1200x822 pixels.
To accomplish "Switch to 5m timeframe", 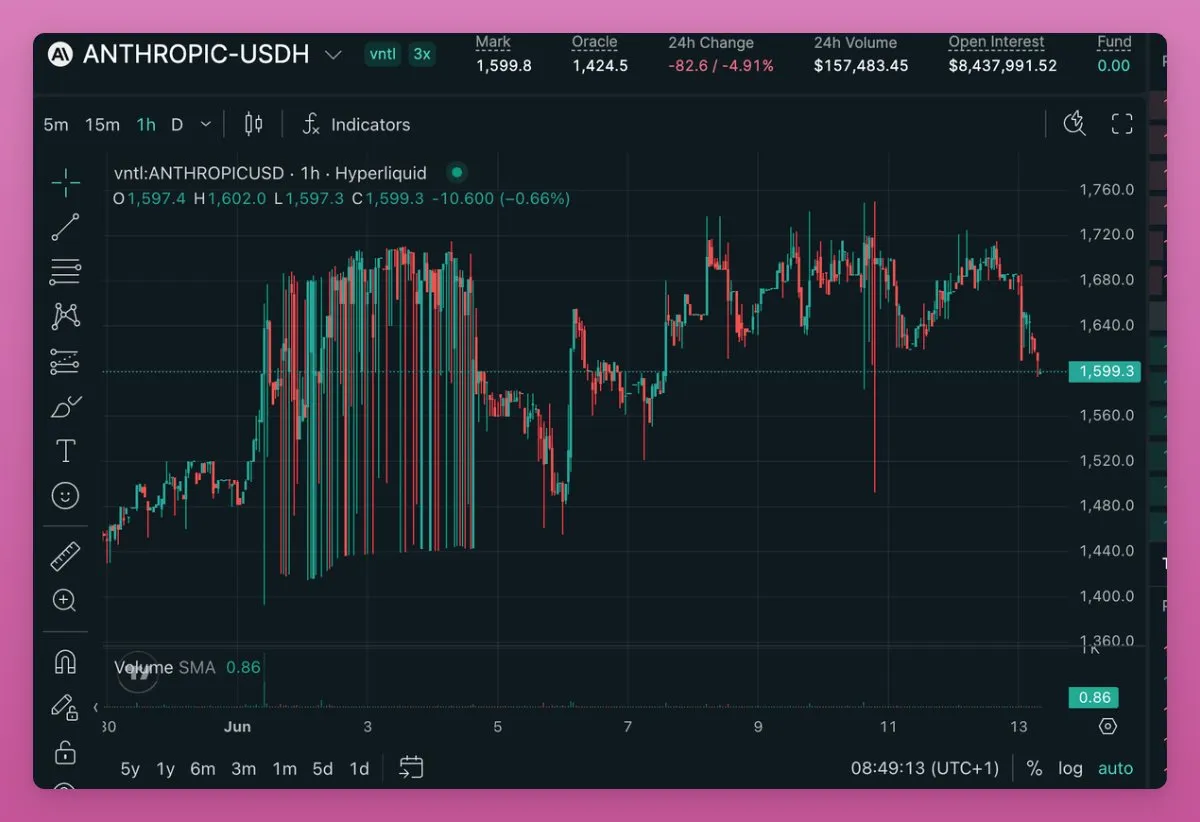I will tap(56, 125).
